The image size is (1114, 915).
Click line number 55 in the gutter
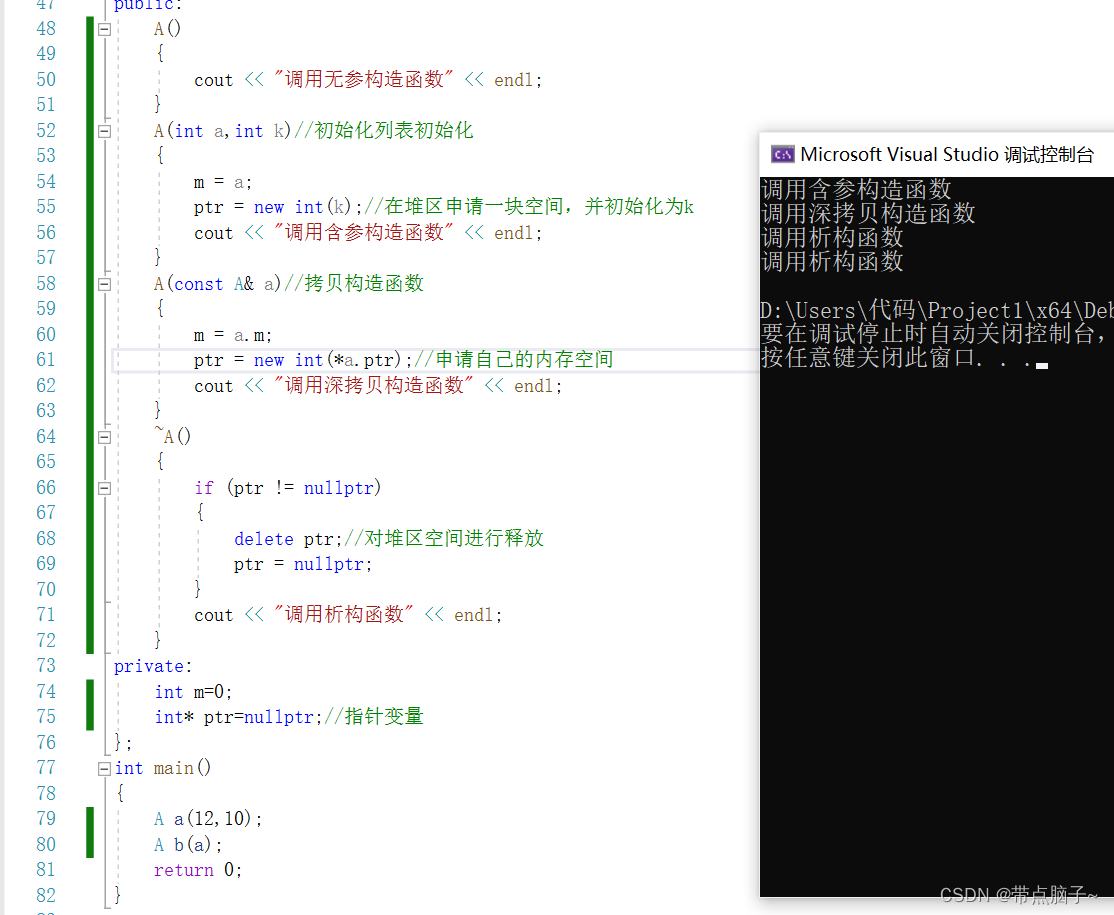tap(46, 207)
